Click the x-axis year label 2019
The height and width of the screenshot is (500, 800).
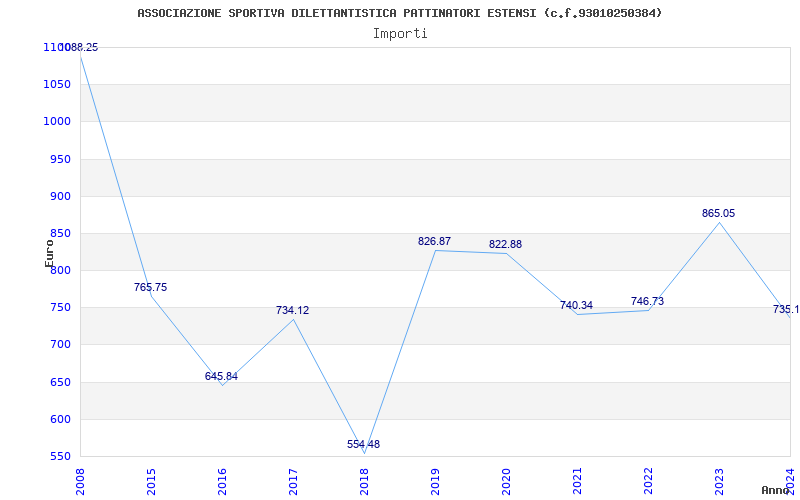pyautogui.click(x=435, y=482)
